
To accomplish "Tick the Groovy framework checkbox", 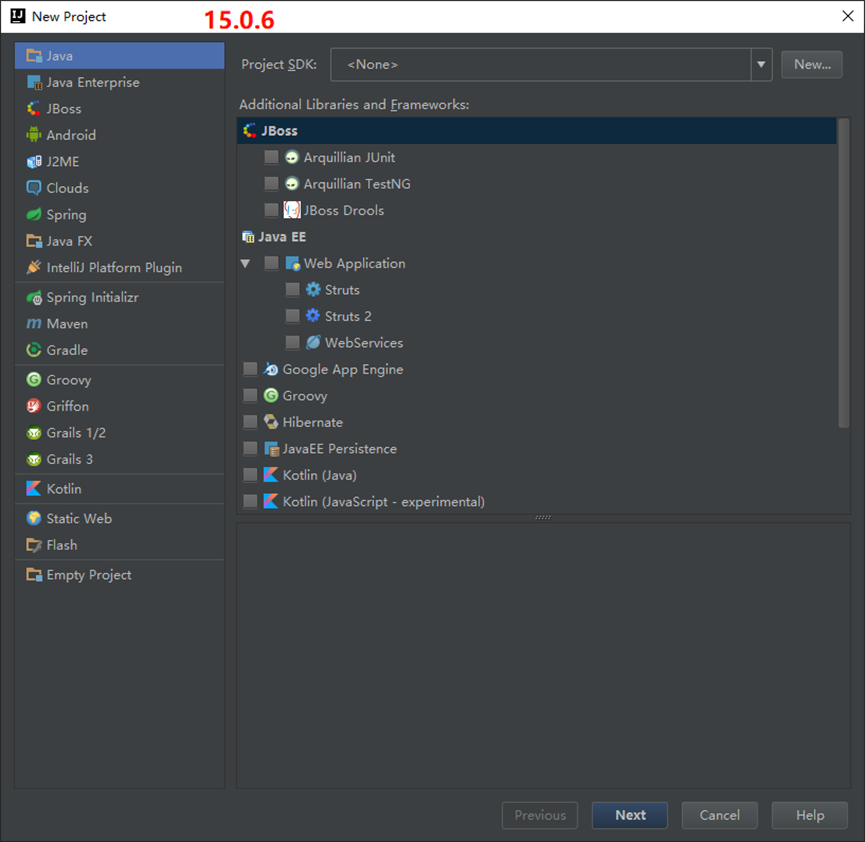I will [250, 396].
